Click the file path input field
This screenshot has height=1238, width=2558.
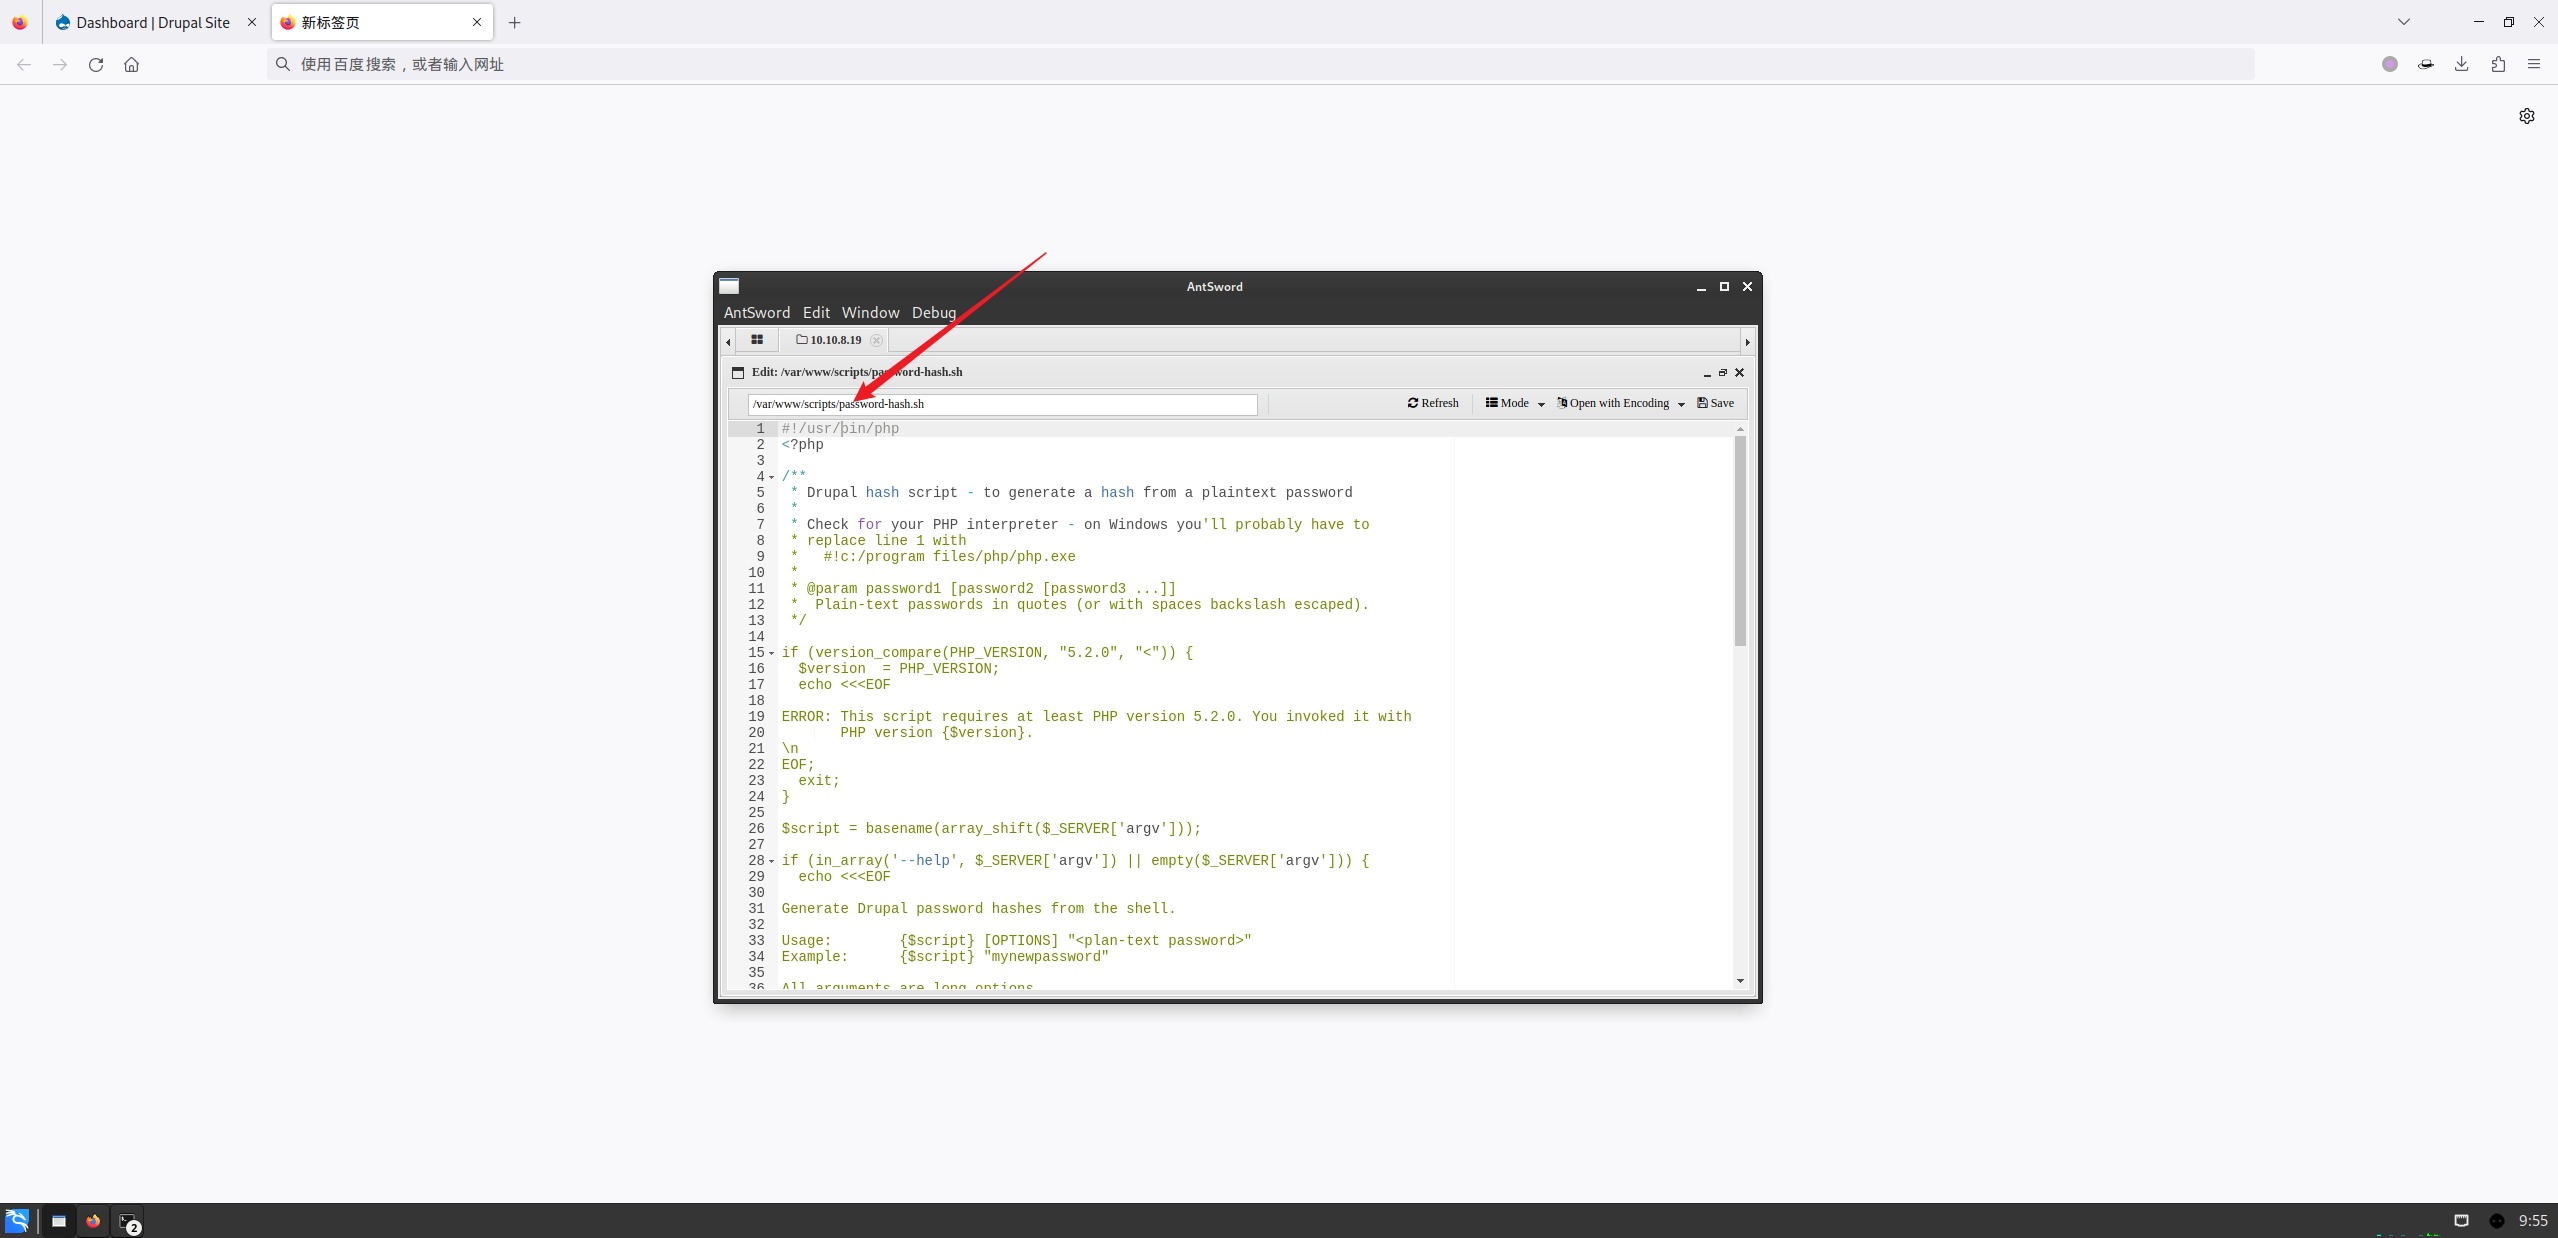(x=1002, y=404)
